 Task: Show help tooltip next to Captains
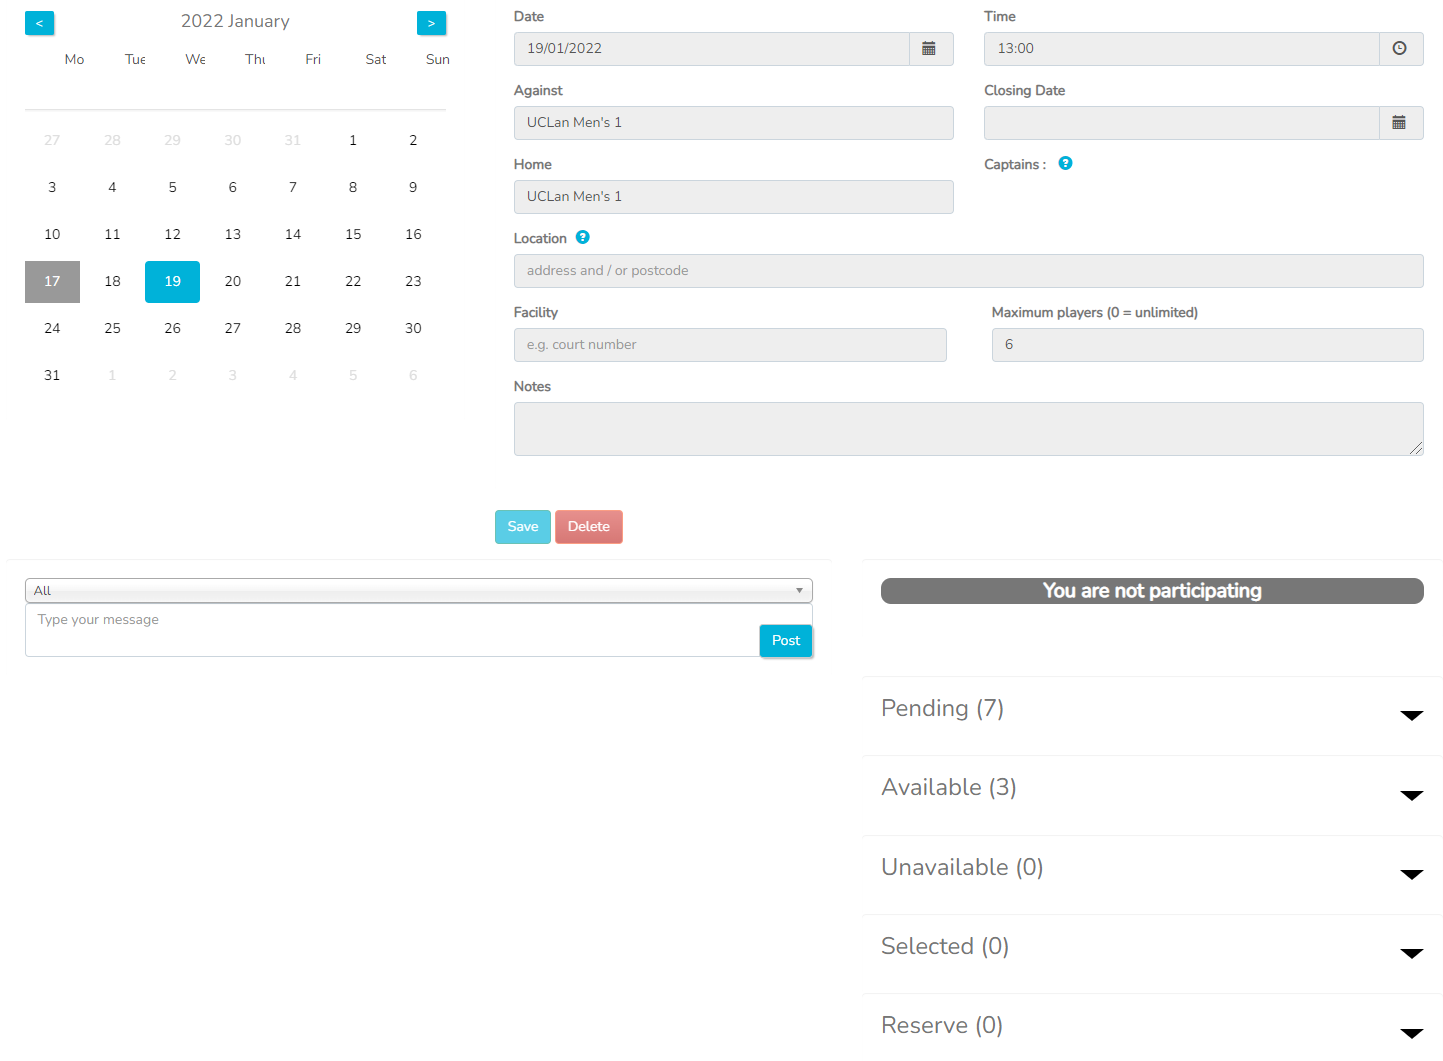(1065, 163)
